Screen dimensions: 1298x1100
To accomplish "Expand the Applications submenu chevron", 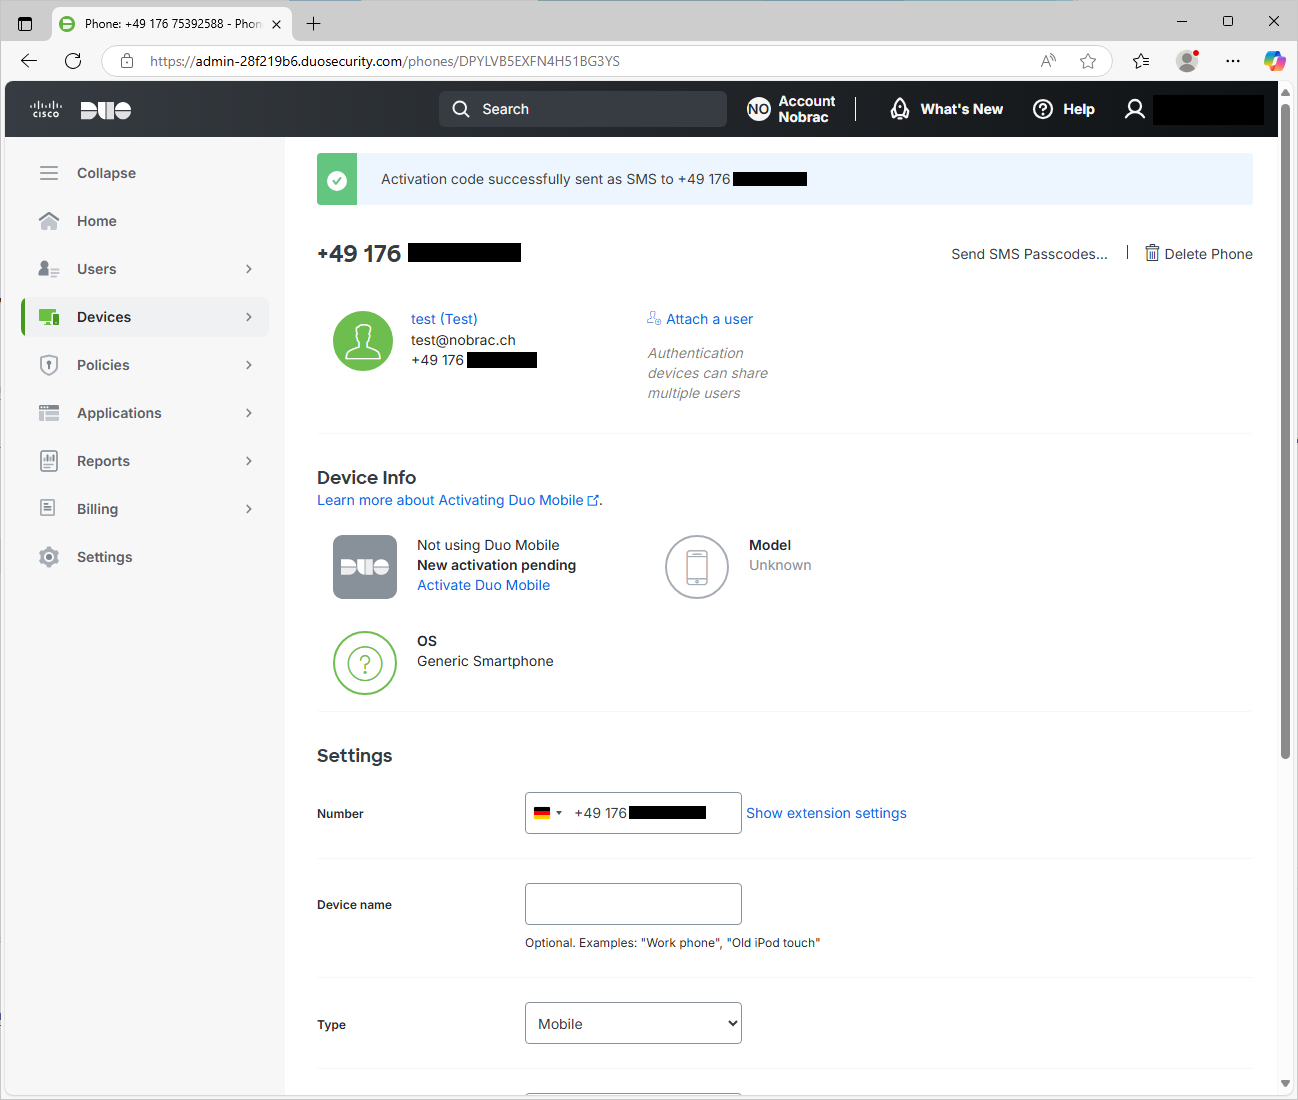I will click(x=249, y=413).
